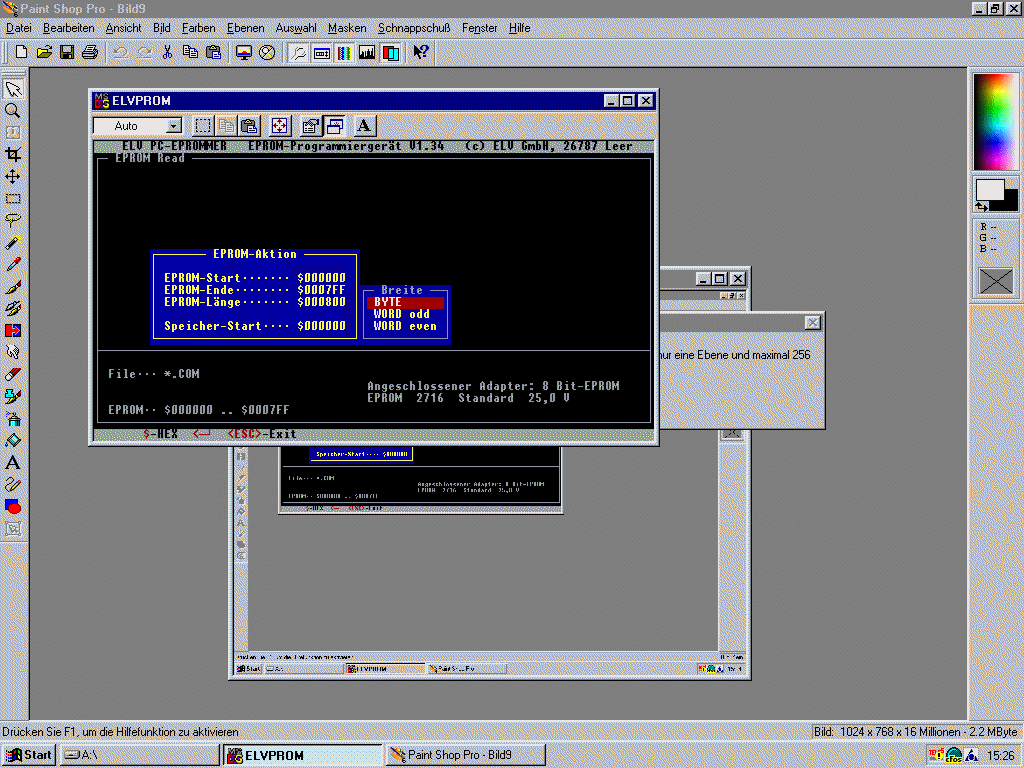Open a file with the folder icon
The width and height of the screenshot is (1024, 768).
(x=44, y=52)
